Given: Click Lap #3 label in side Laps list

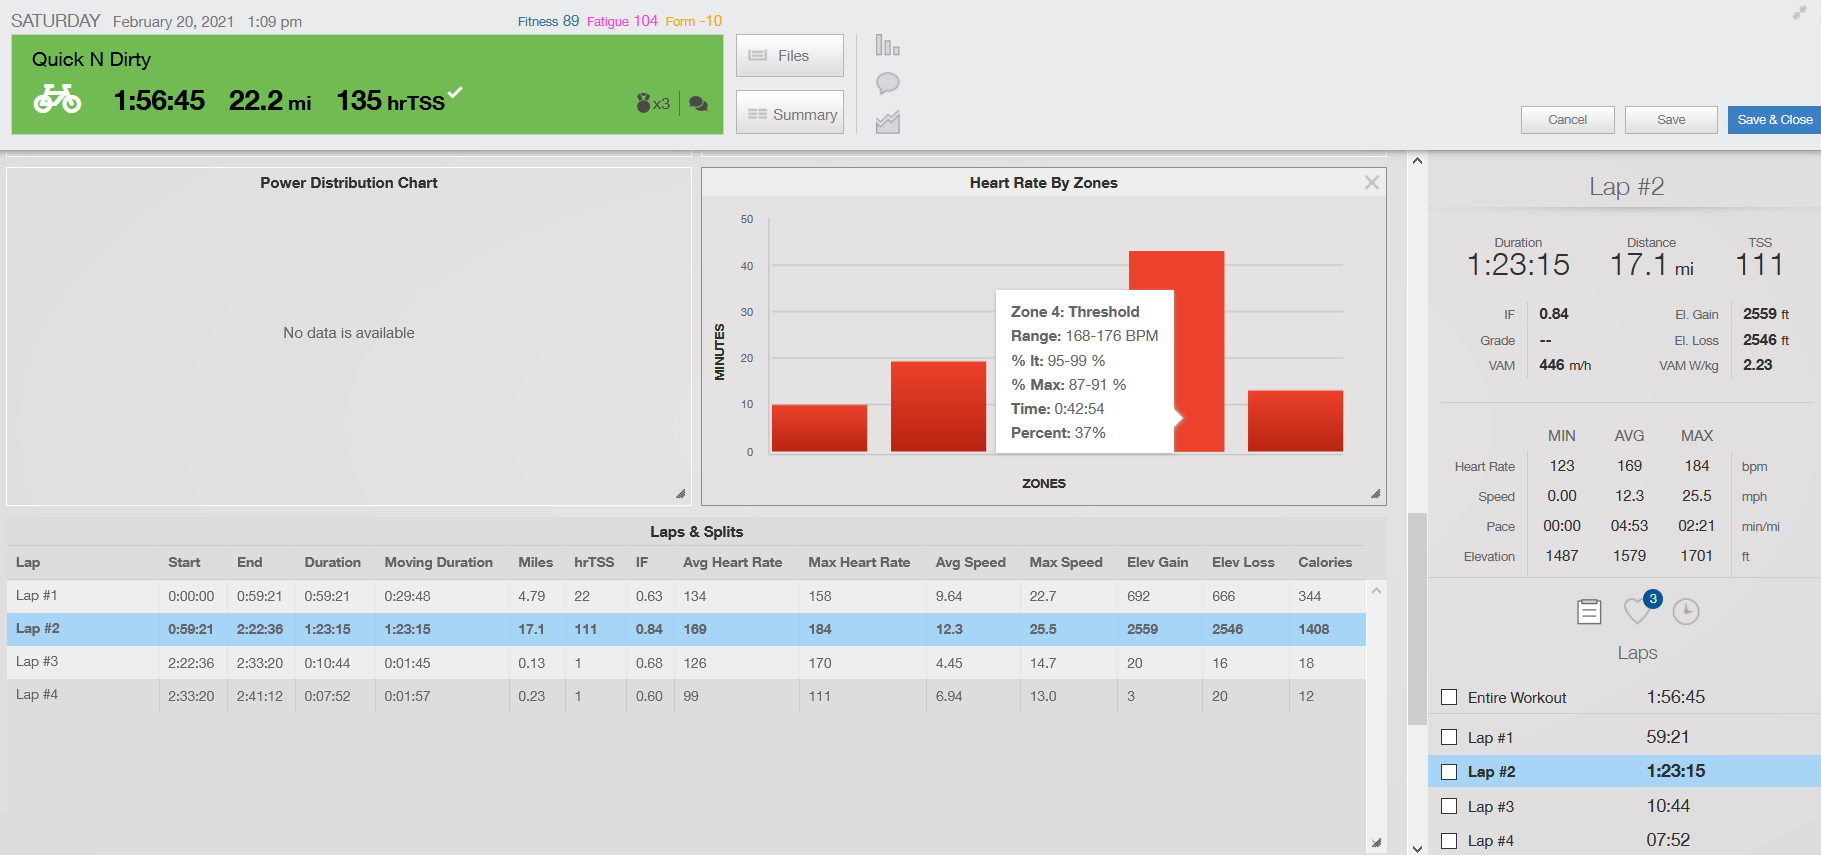Looking at the screenshot, I should pyautogui.click(x=1490, y=806).
